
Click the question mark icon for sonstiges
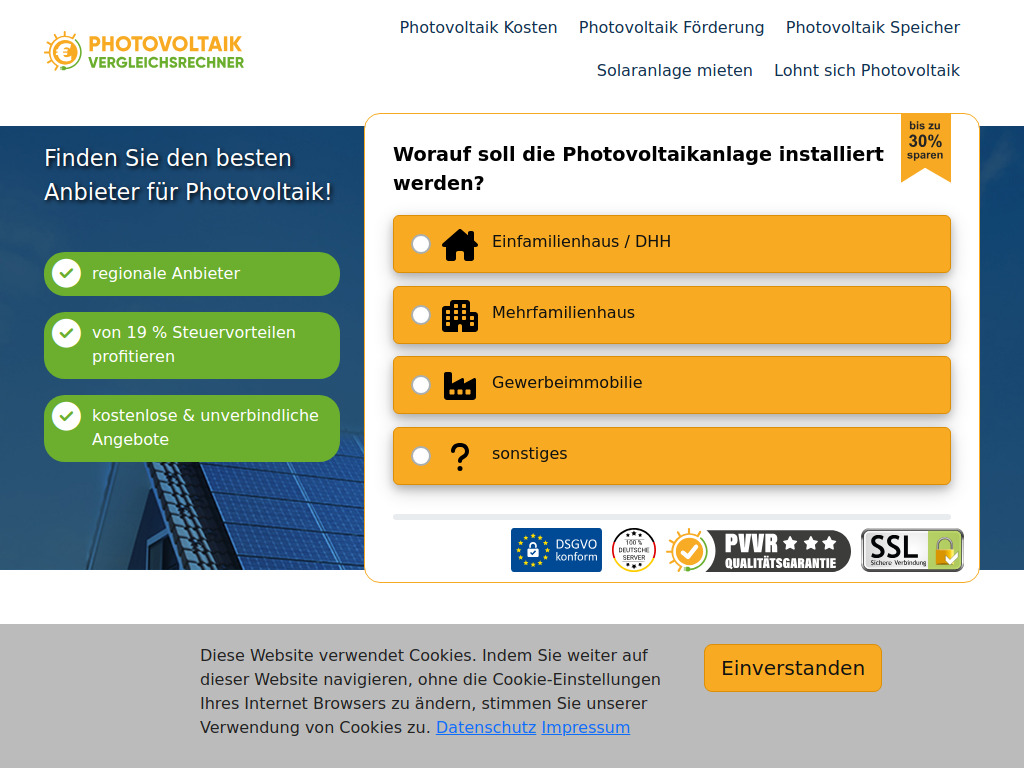[x=459, y=455]
